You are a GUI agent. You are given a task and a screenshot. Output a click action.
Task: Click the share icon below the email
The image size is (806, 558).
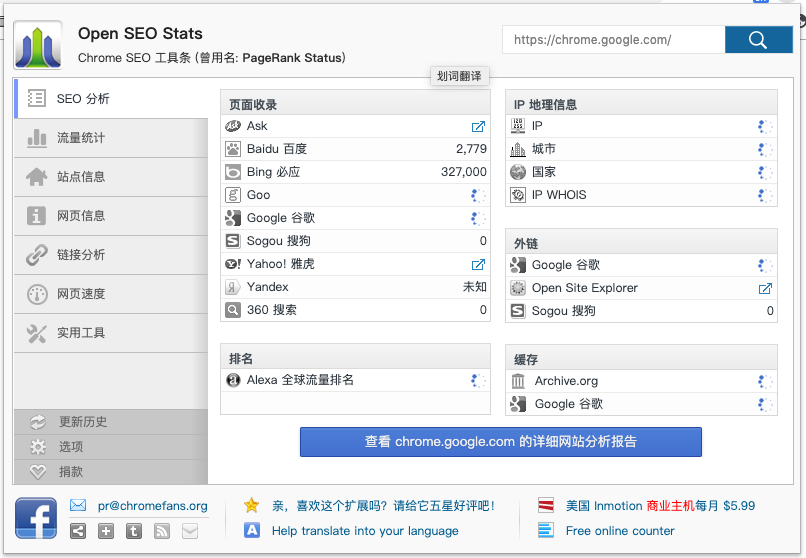[x=78, y=531]
